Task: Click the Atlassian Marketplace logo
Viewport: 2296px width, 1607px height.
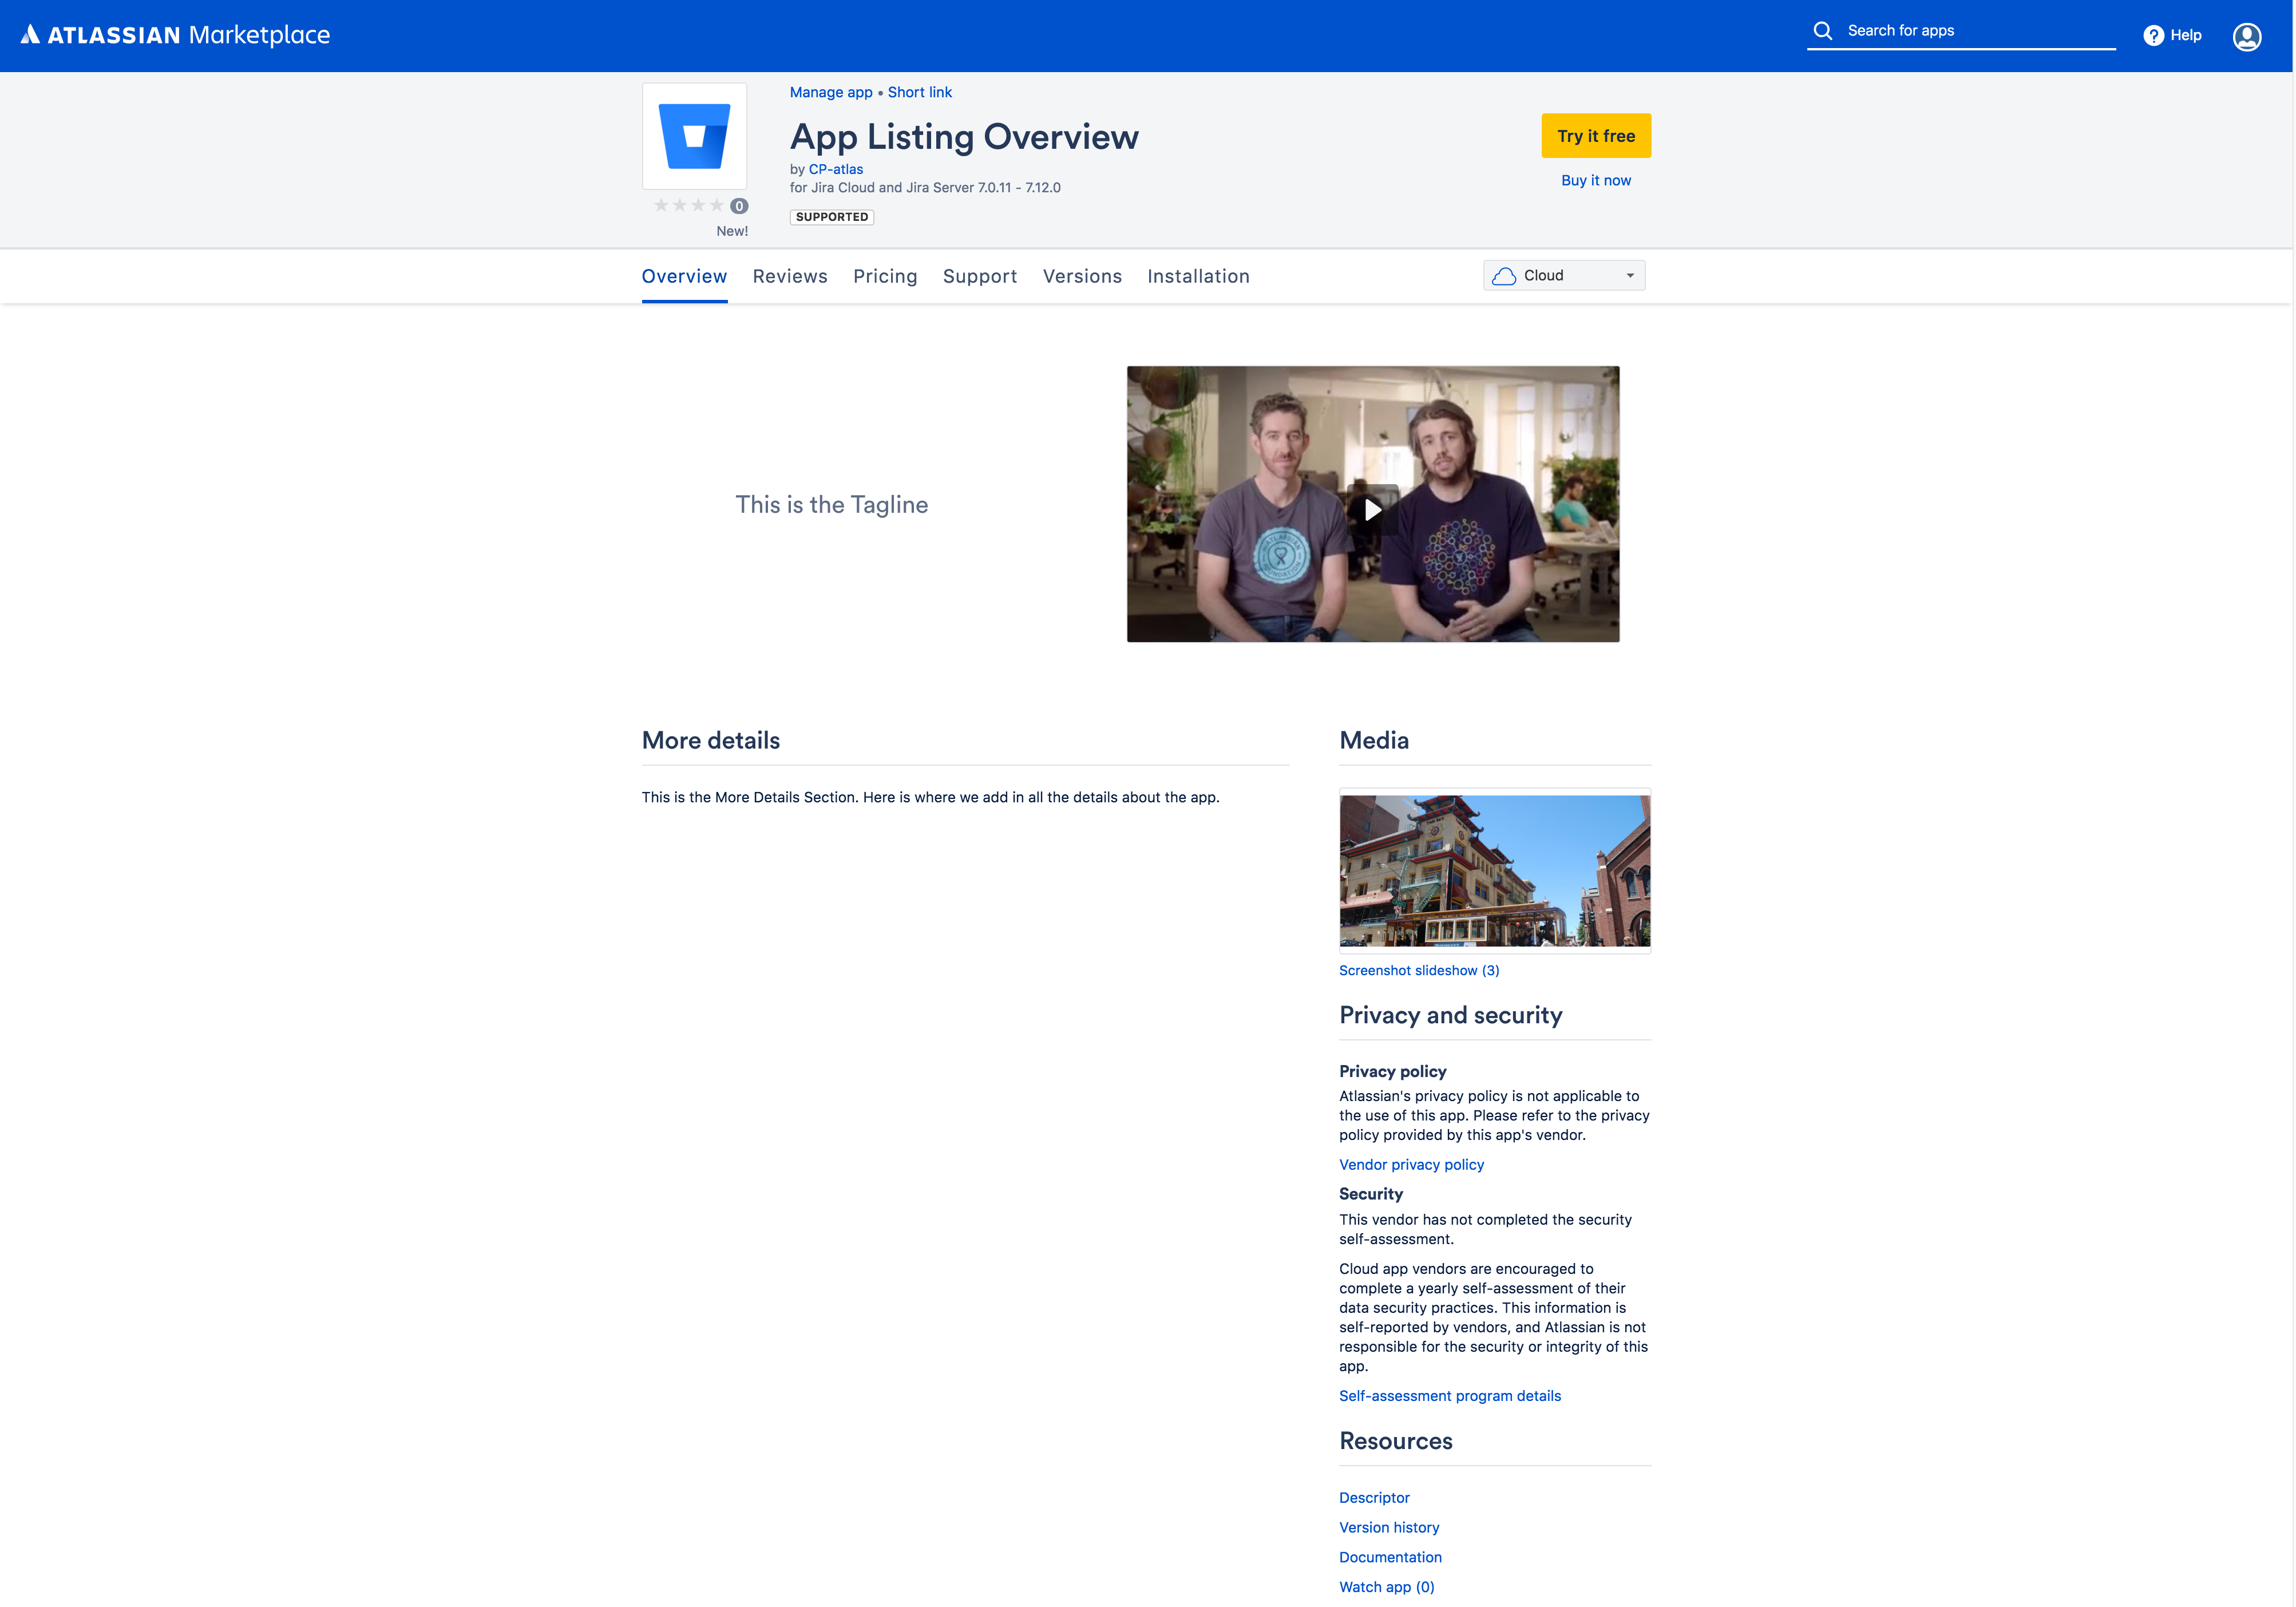Action: [x=175, y=35]
